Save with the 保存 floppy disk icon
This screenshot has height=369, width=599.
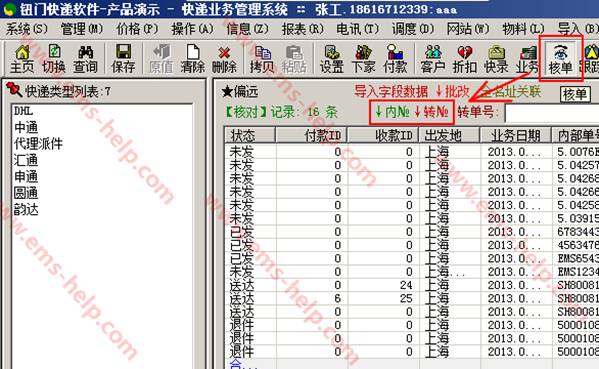point(123,59)
